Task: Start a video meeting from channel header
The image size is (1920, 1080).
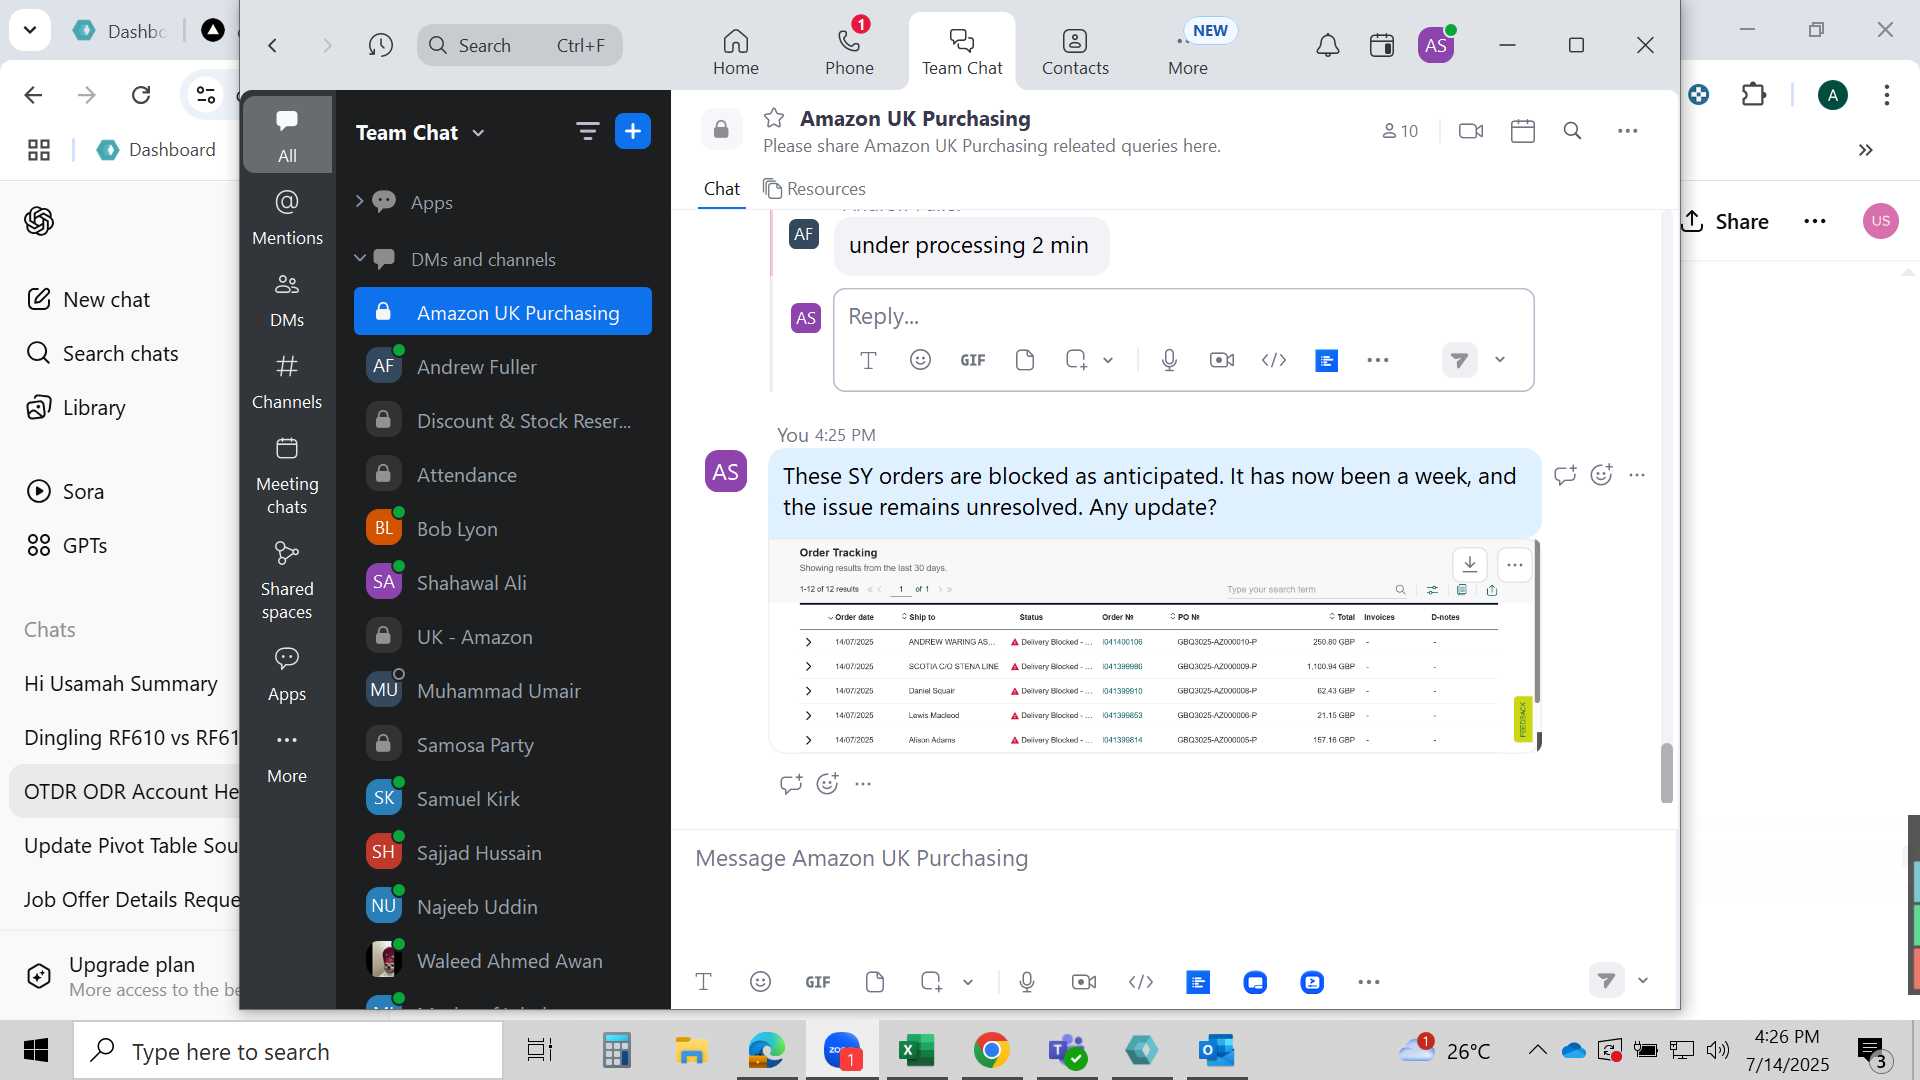Action: pos(1471,131)
